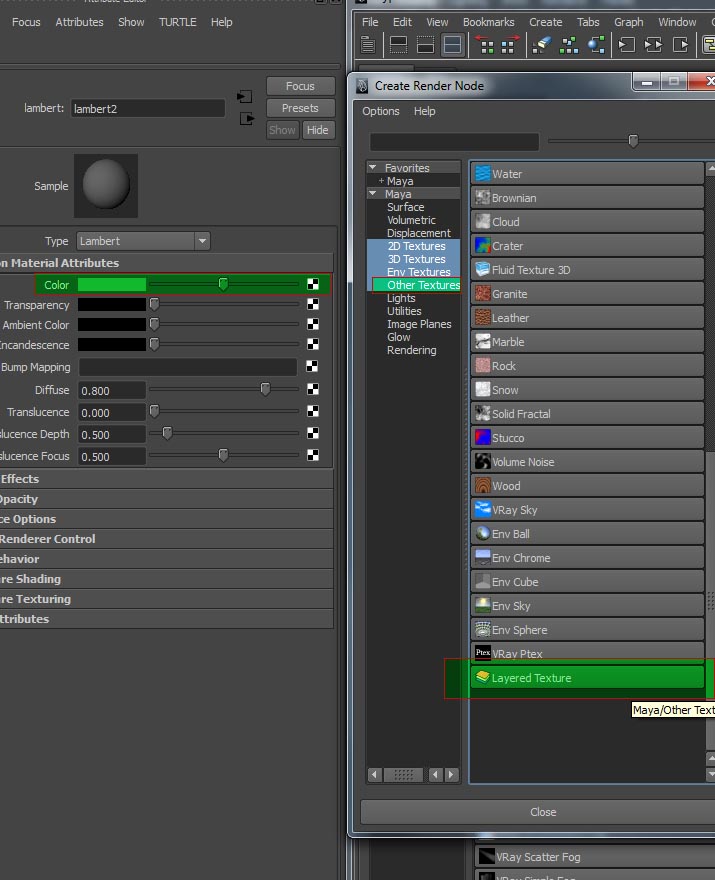715x880 pixels.
Task: Expand the Hardware Shading section
Action: pyautogui.click(x=167, y=579)
